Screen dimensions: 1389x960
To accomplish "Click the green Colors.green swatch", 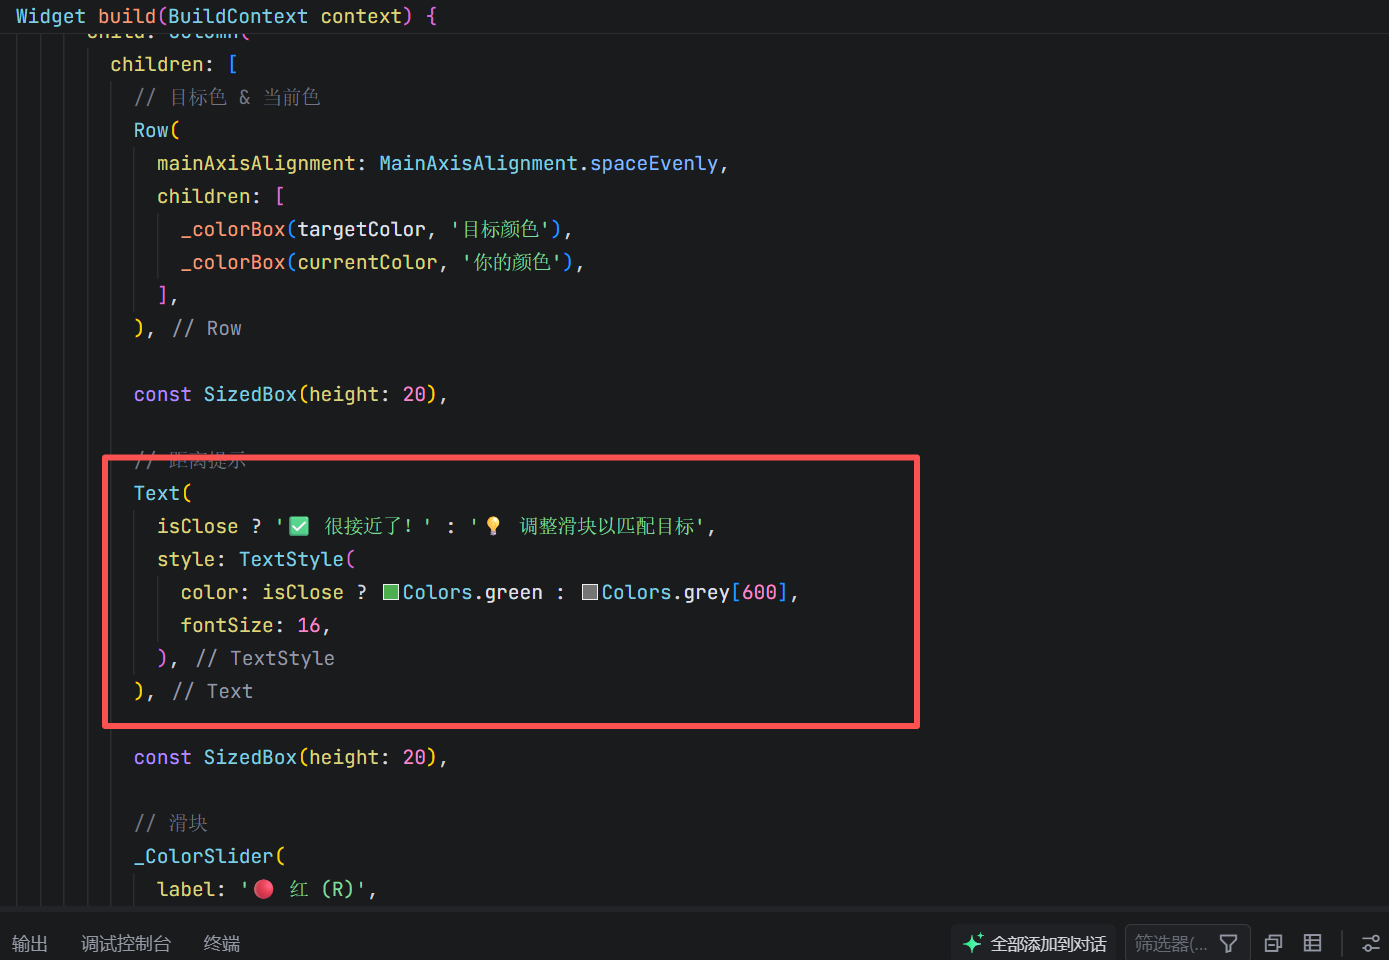I will click(x=391, y=592).
